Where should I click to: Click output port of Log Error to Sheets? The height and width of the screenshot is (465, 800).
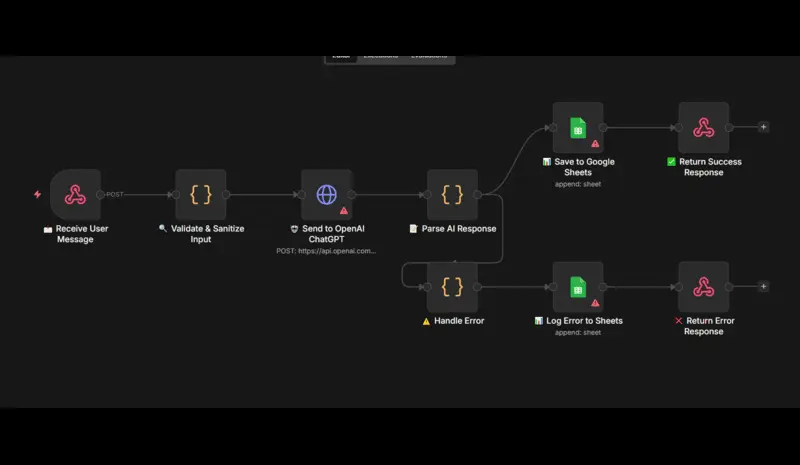[x=603, y=287]
